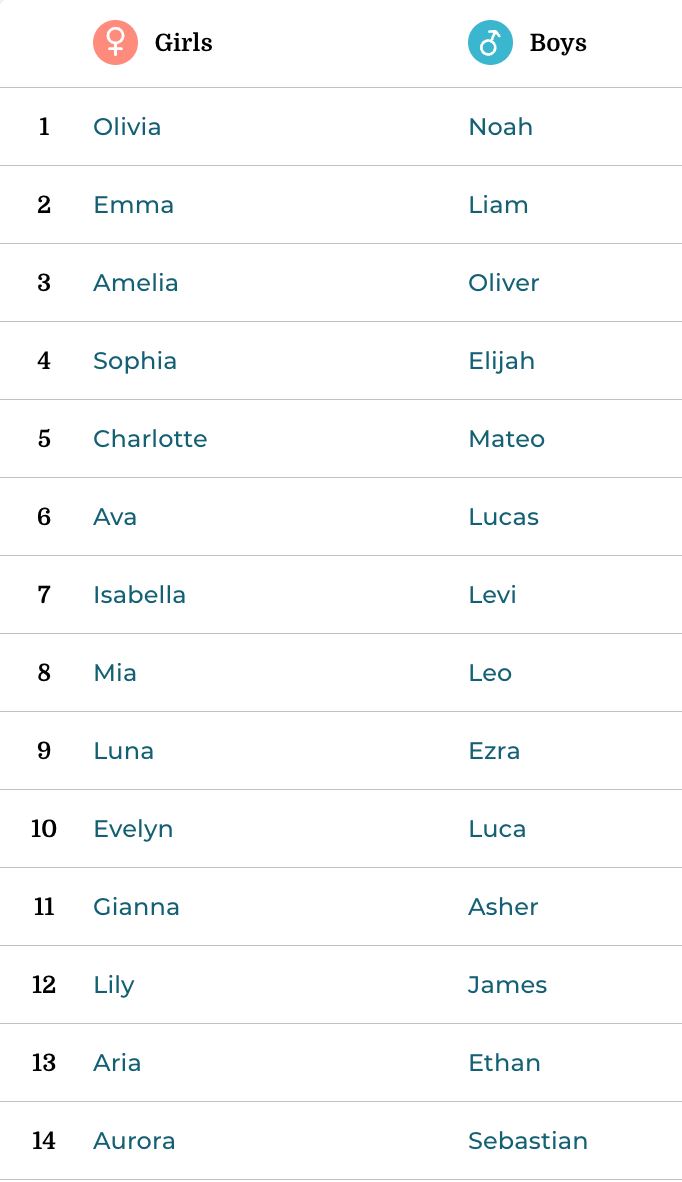This screenshot has width=682, height=1182.
Task: View the name Mateo
Action: click(x=506, y=439)
